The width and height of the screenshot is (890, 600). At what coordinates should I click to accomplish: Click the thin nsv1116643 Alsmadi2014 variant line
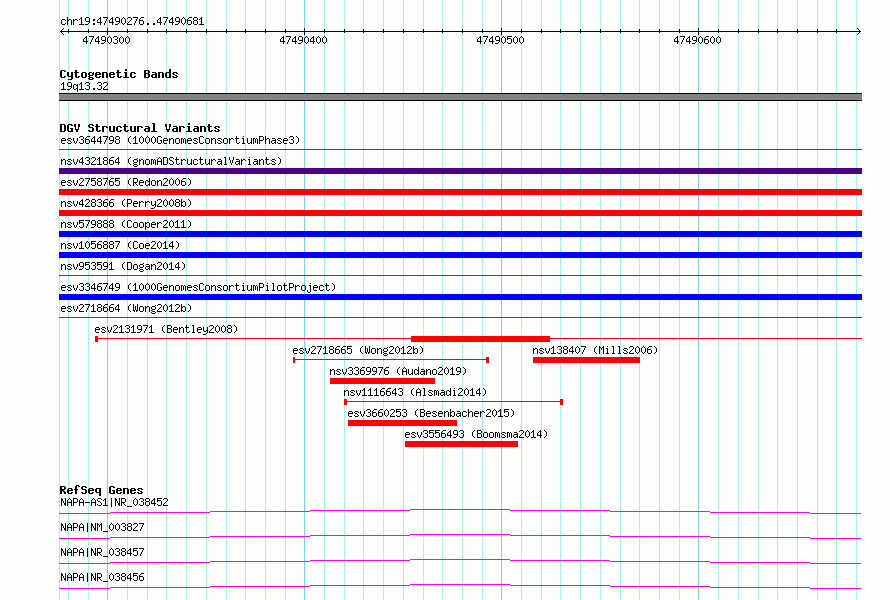click(454, 402)
